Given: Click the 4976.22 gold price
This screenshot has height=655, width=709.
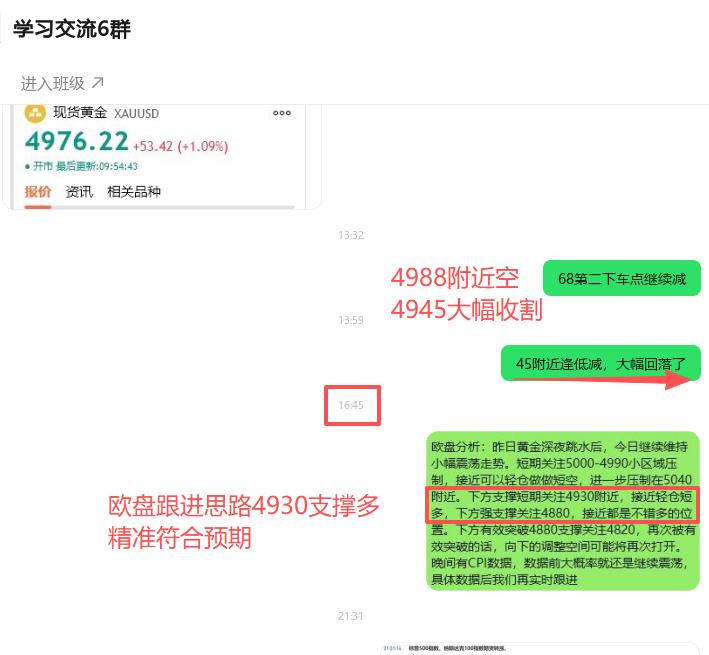Looking at the screenshot, I should tap(76, 141).
